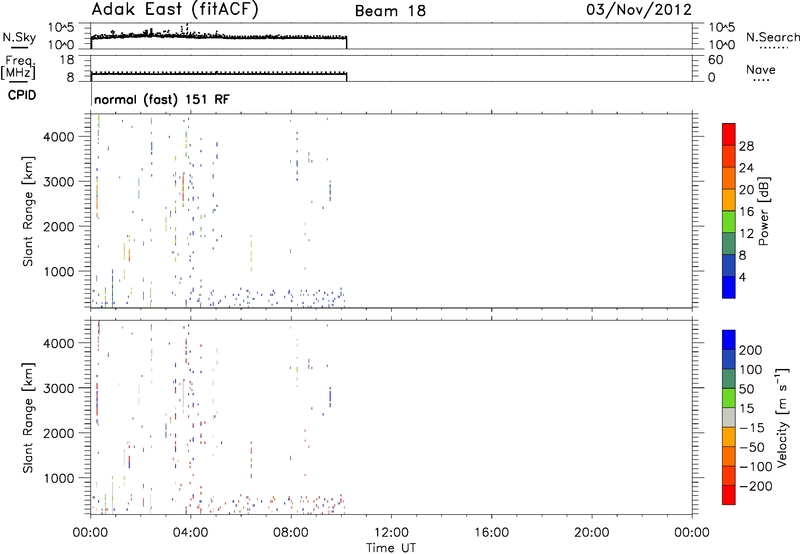Click the "2000" range tick of the velocity panel
Screen dimensions: 800x554
59,433
